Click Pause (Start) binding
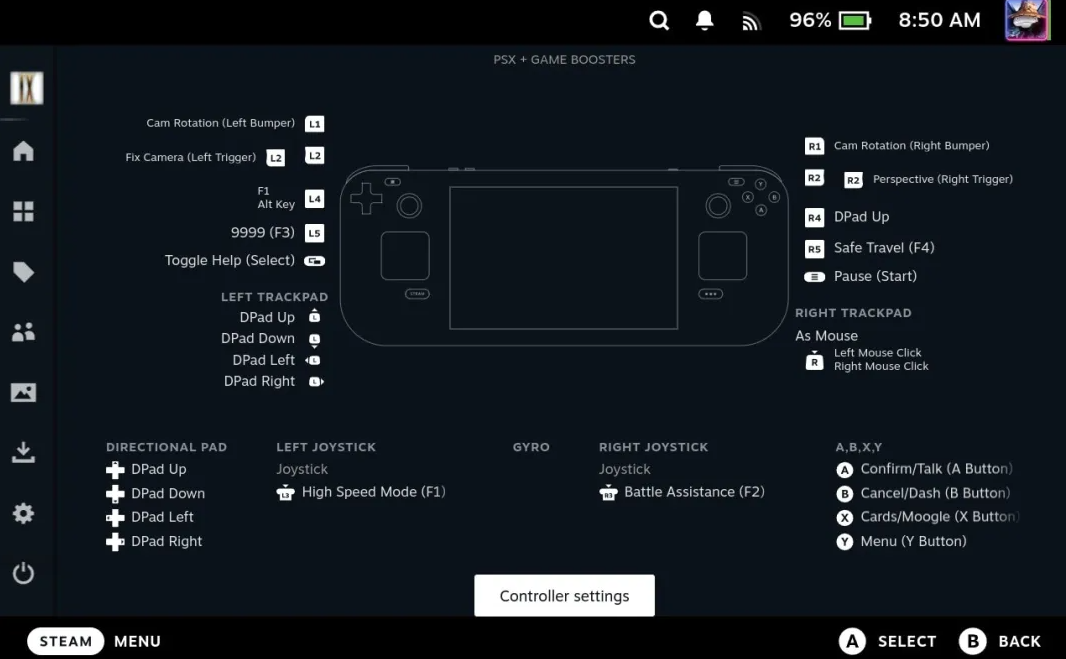The width and height of the screenshot is (1066, 659). click(876, 276)
